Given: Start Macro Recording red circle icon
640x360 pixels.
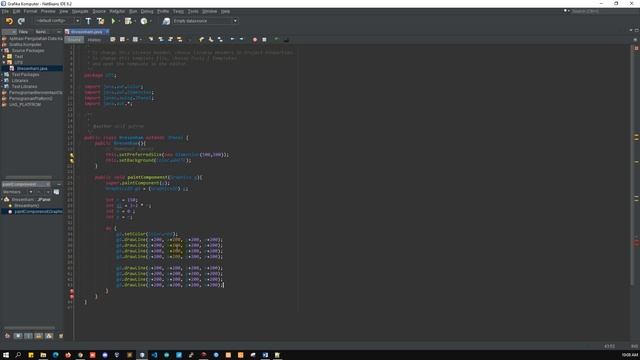Looking at the screenshot, I should click(255, 40).
